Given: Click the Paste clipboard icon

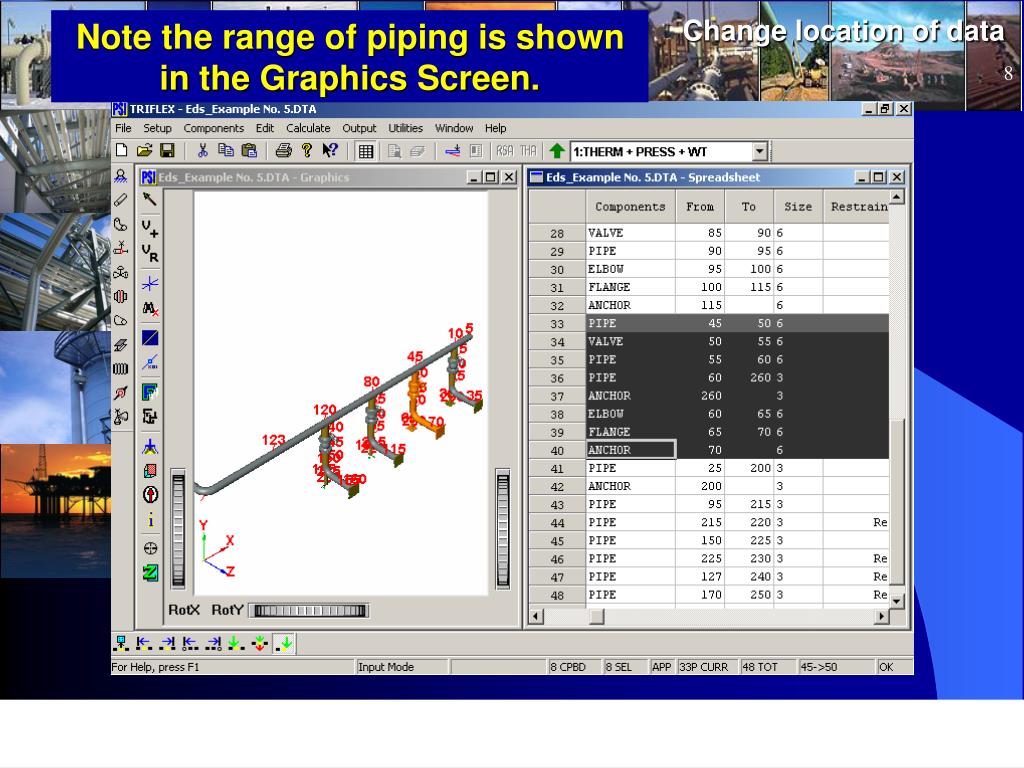Looking at the screenshot, I should pyautogui.click(x=249, y=151).
